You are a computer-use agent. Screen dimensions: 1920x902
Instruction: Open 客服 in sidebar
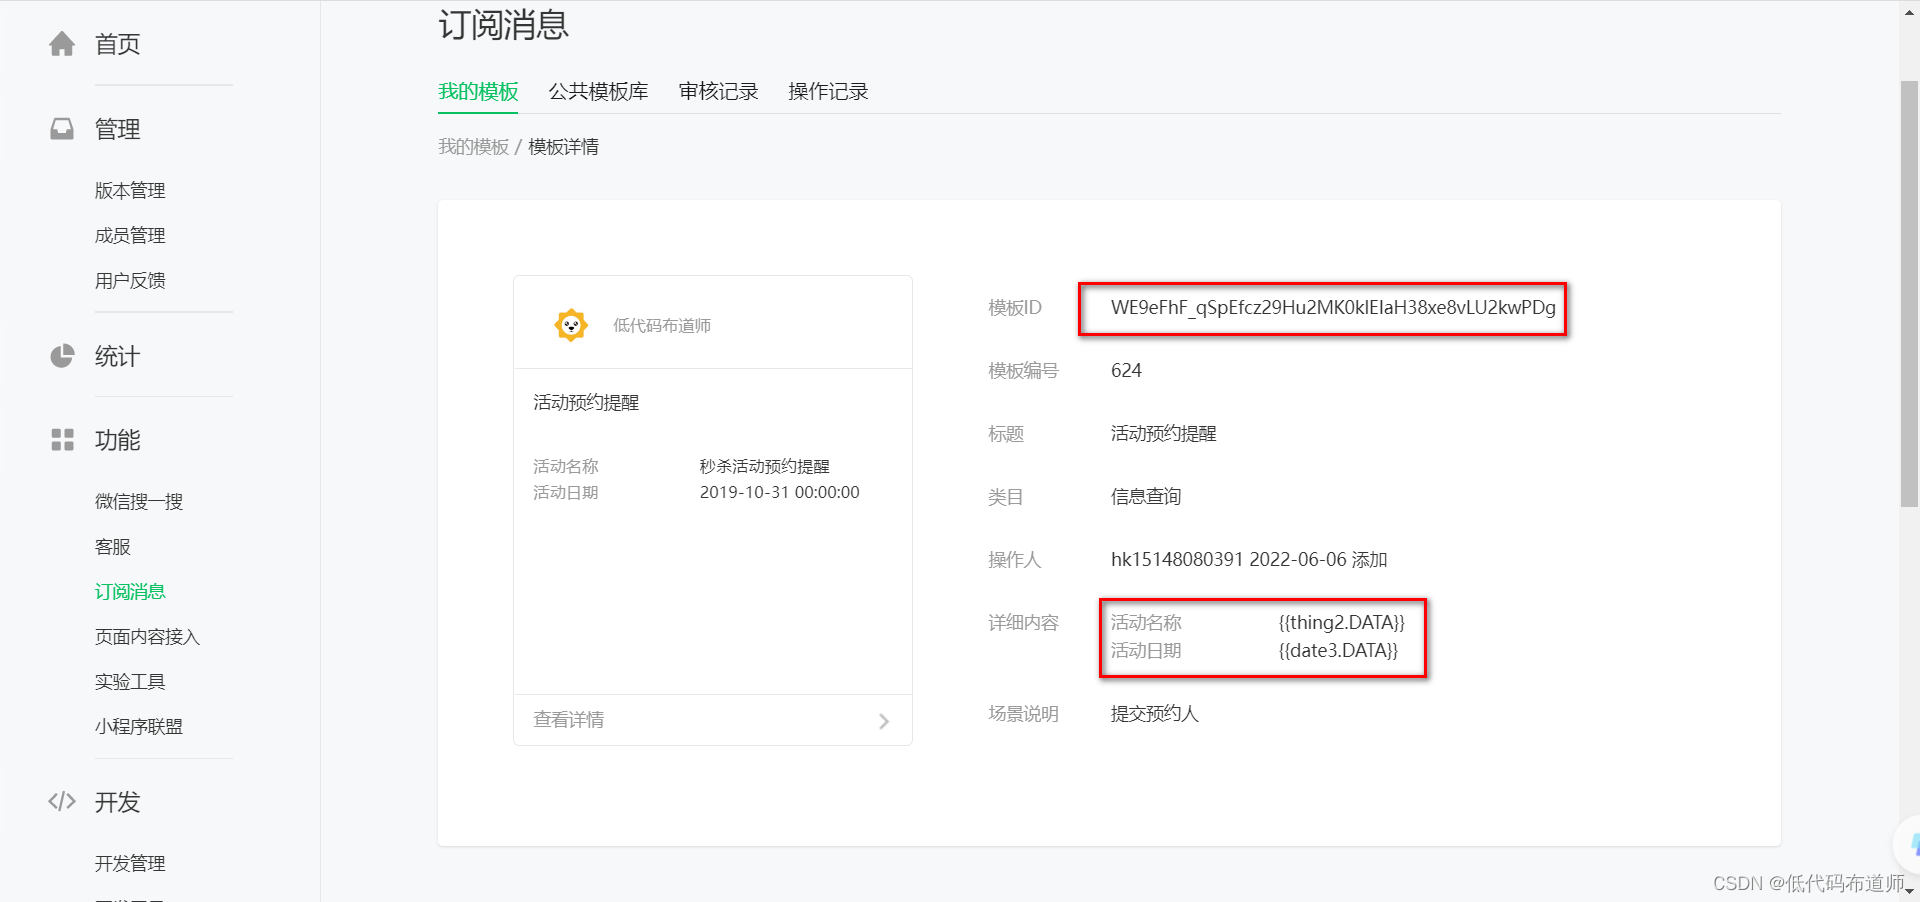click(x=113, y=546)
